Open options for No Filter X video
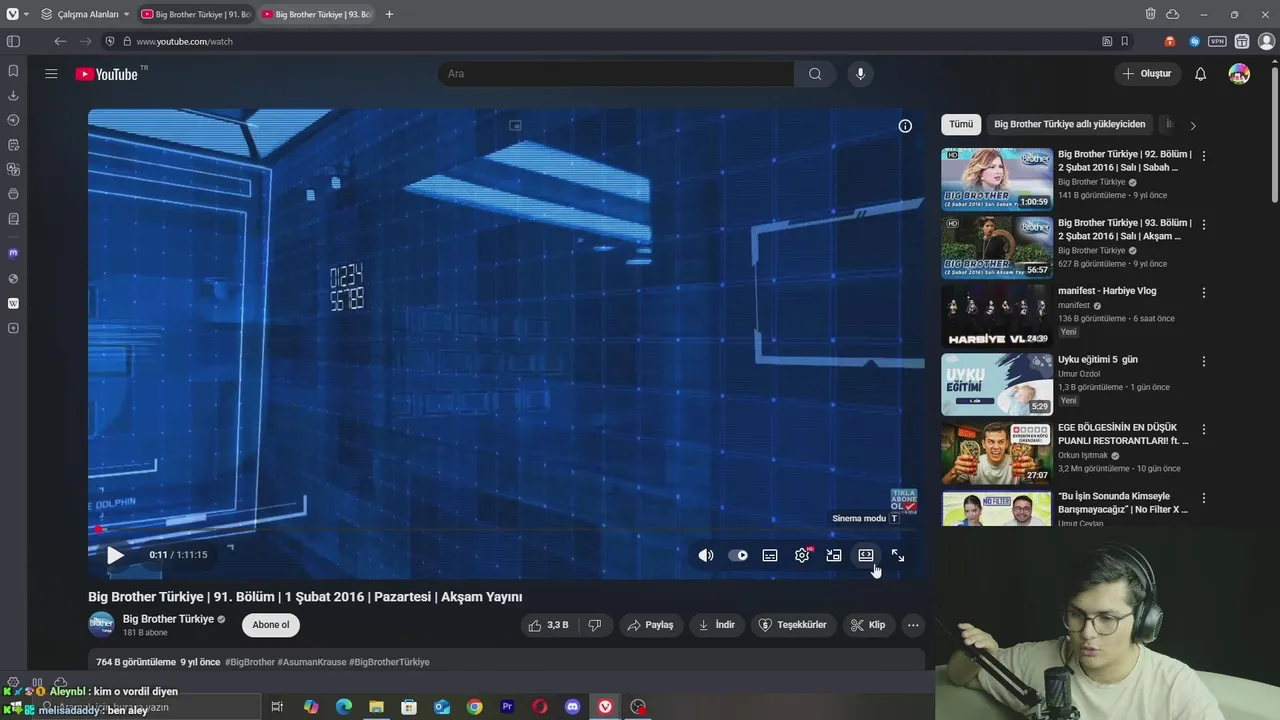The width and height of the screenshot is (1280, 720). pyautogui.click(x=1204, y=498)
